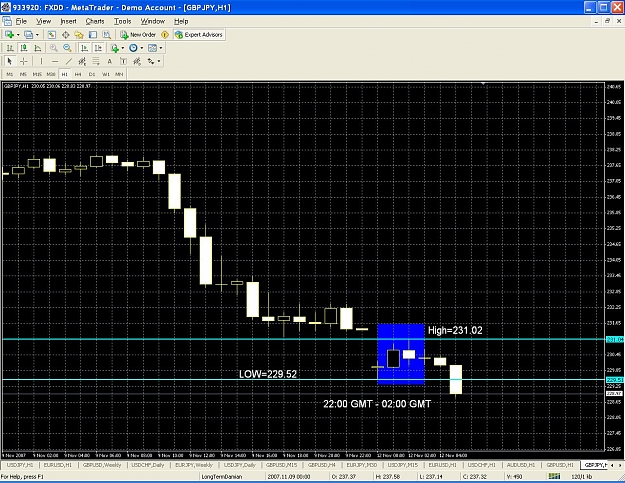Select the Text tool marked A
625x483 pixels.
109,61
